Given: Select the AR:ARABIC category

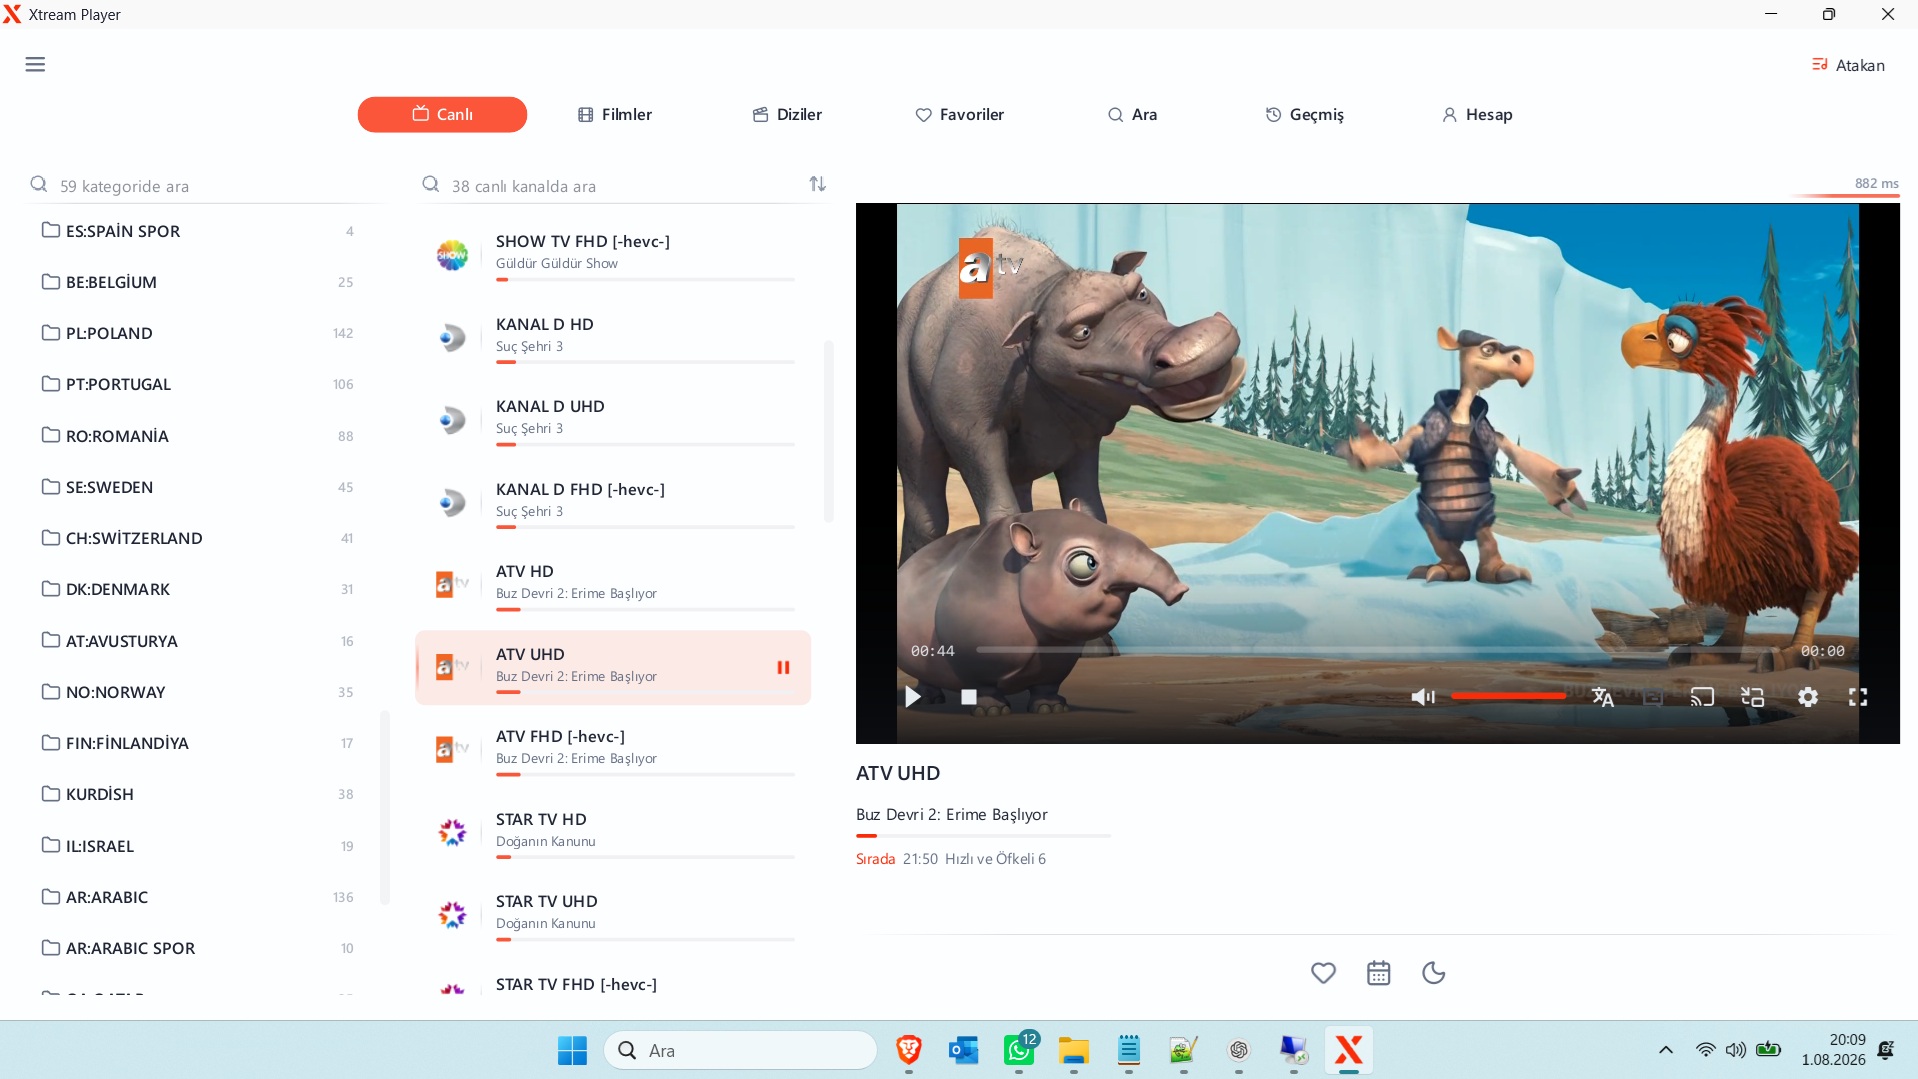Looking at the screenshot, I should [x=198, y=897].
